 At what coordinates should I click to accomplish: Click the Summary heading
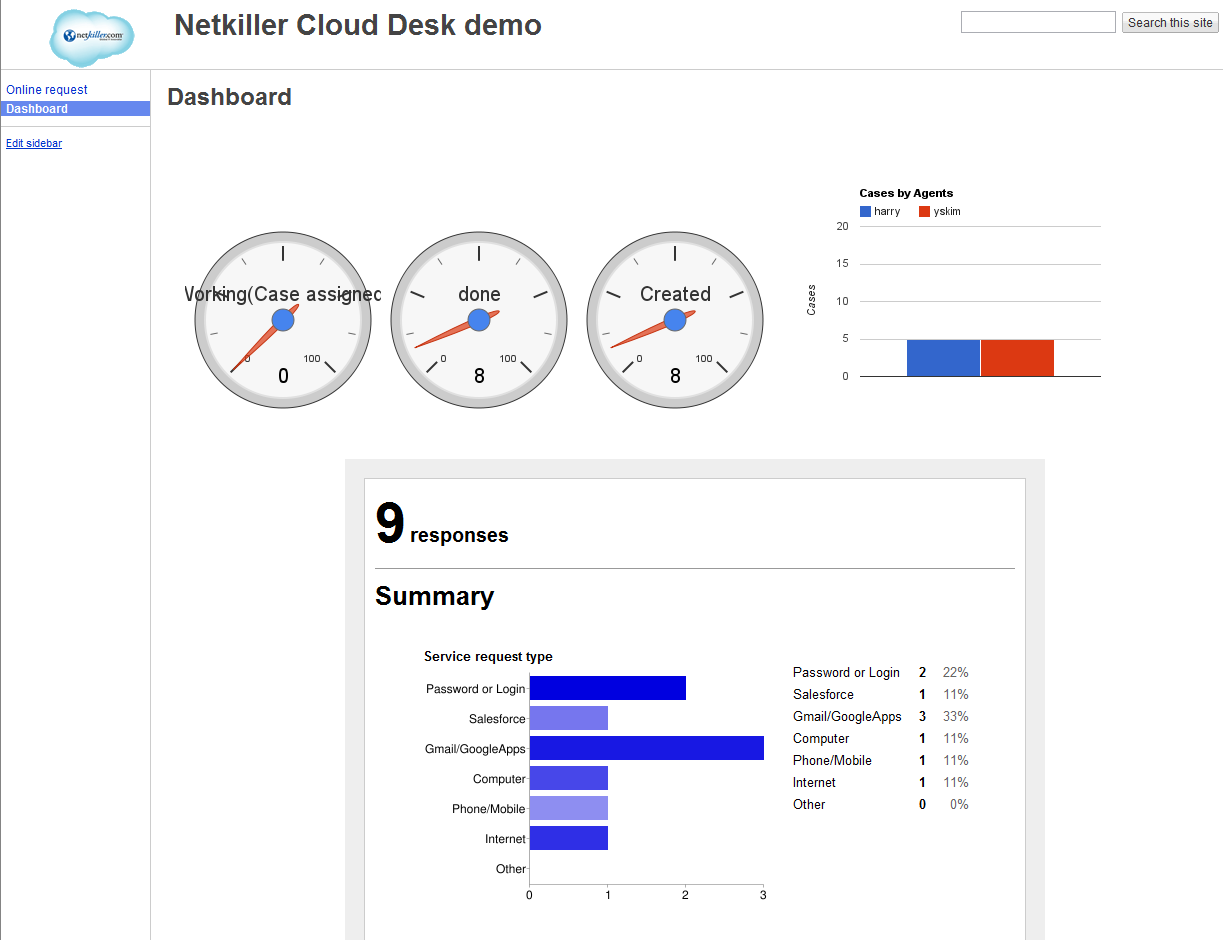pos(434,596)
